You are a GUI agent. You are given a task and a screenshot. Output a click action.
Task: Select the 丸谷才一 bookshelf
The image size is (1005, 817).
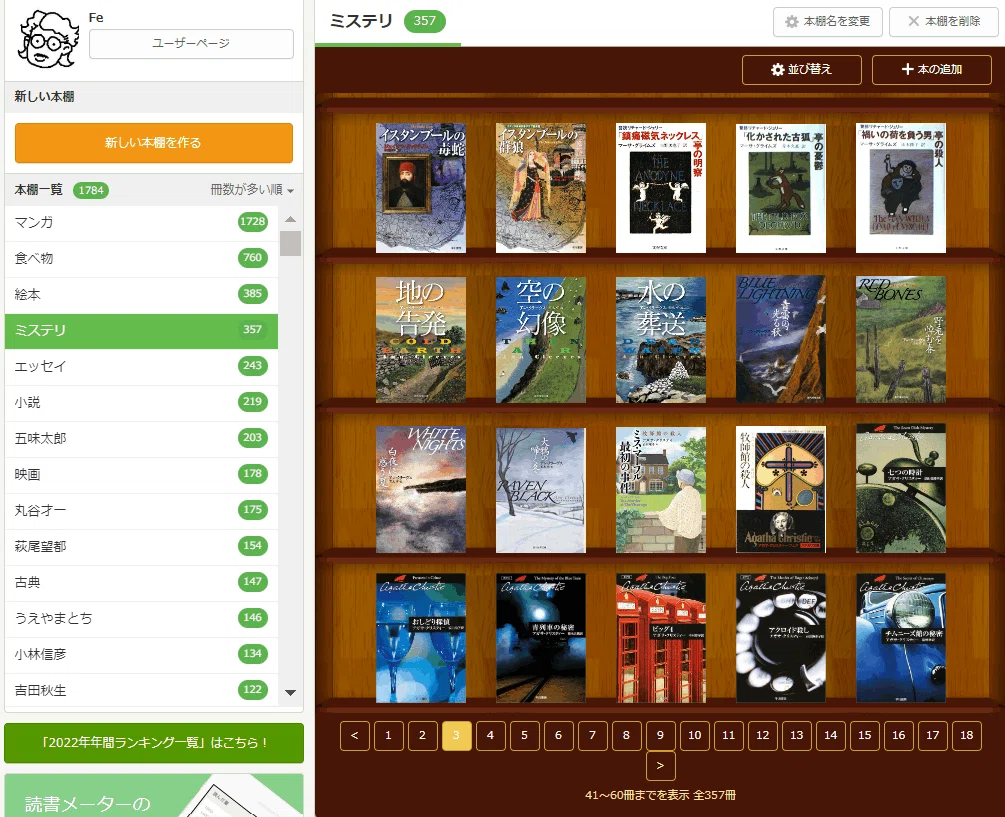pyautogui.click(x=141, y=510)
